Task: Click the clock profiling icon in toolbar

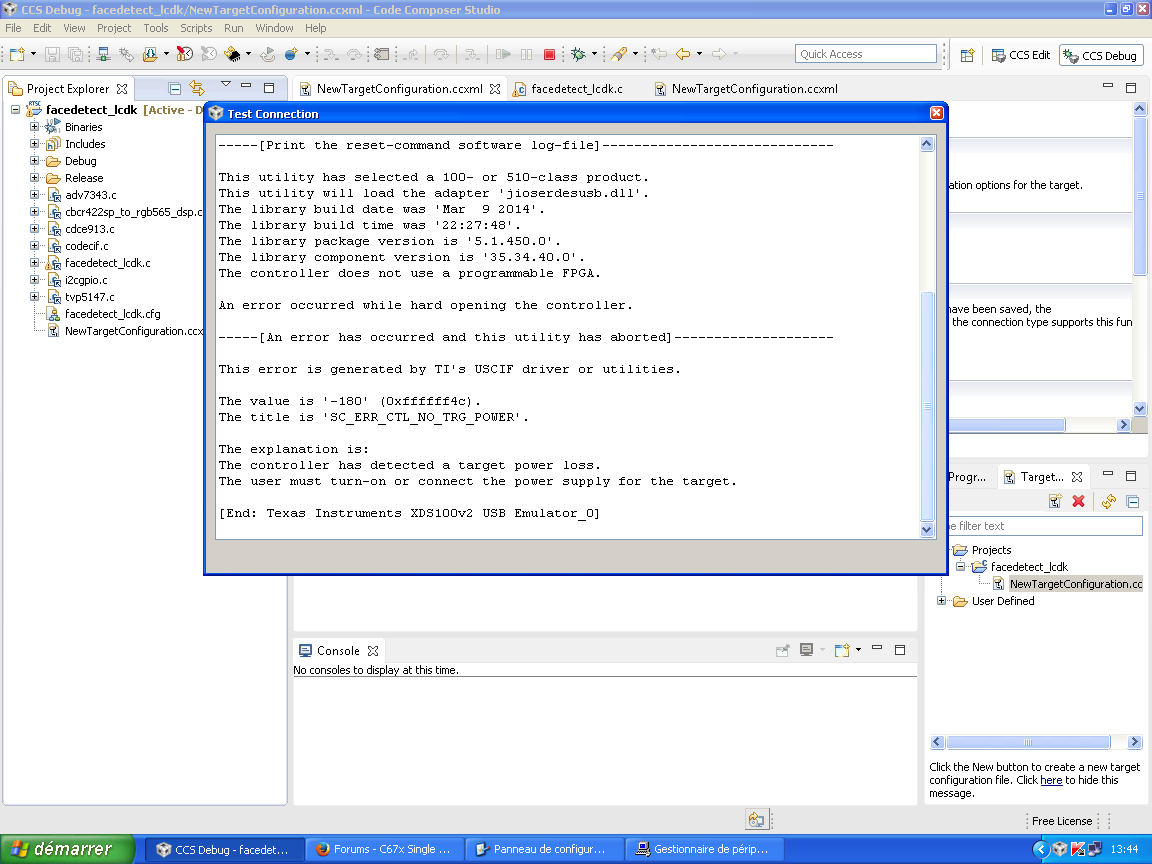Action: tap(184, 54)
